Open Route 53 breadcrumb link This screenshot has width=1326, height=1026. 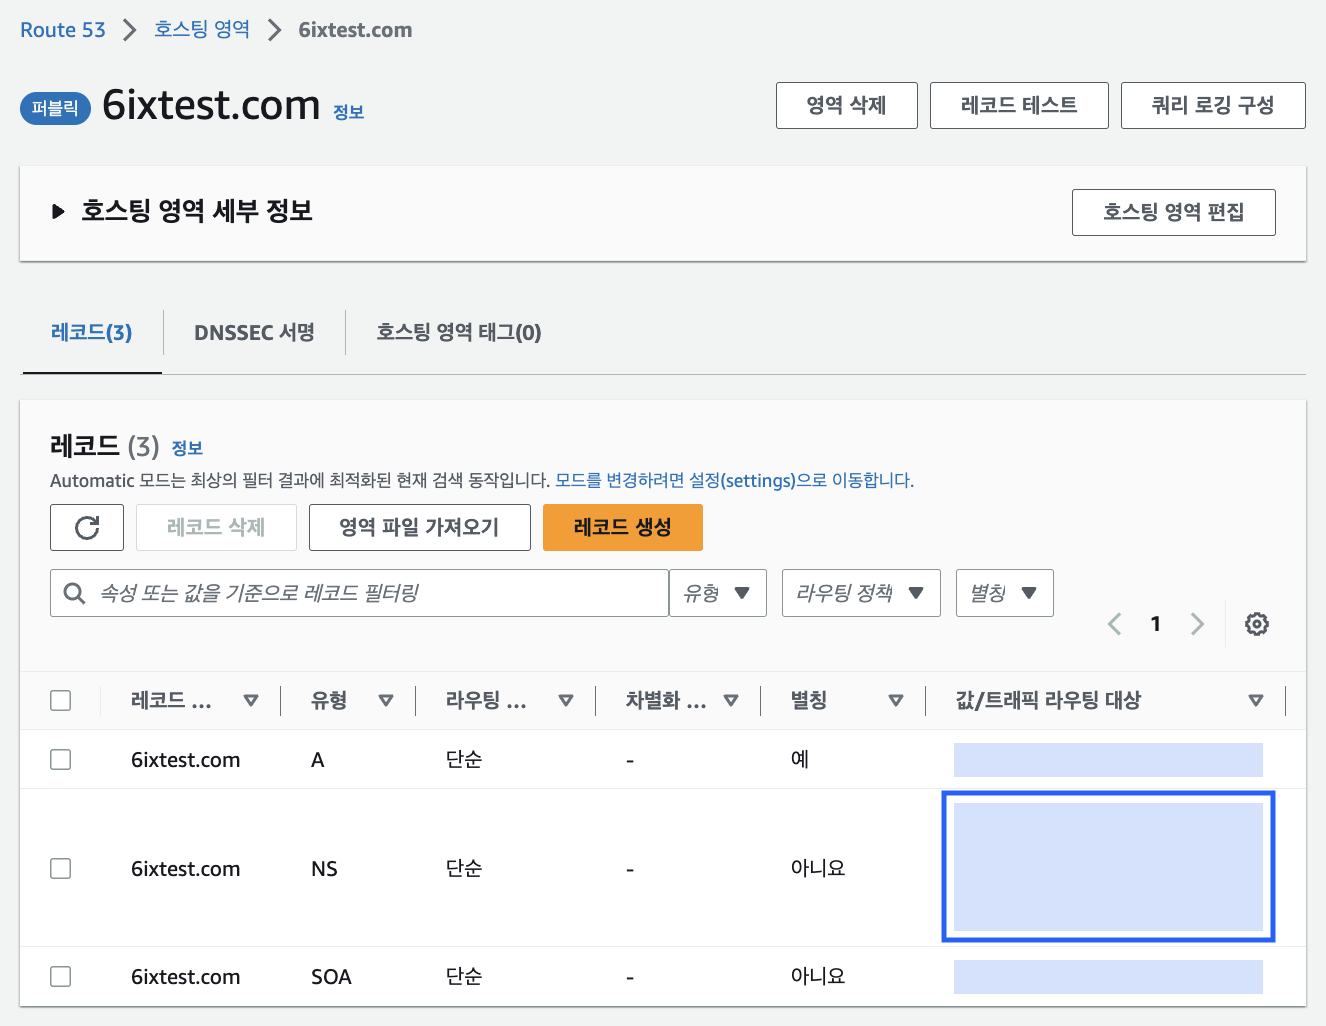click(x=63, y=30)
